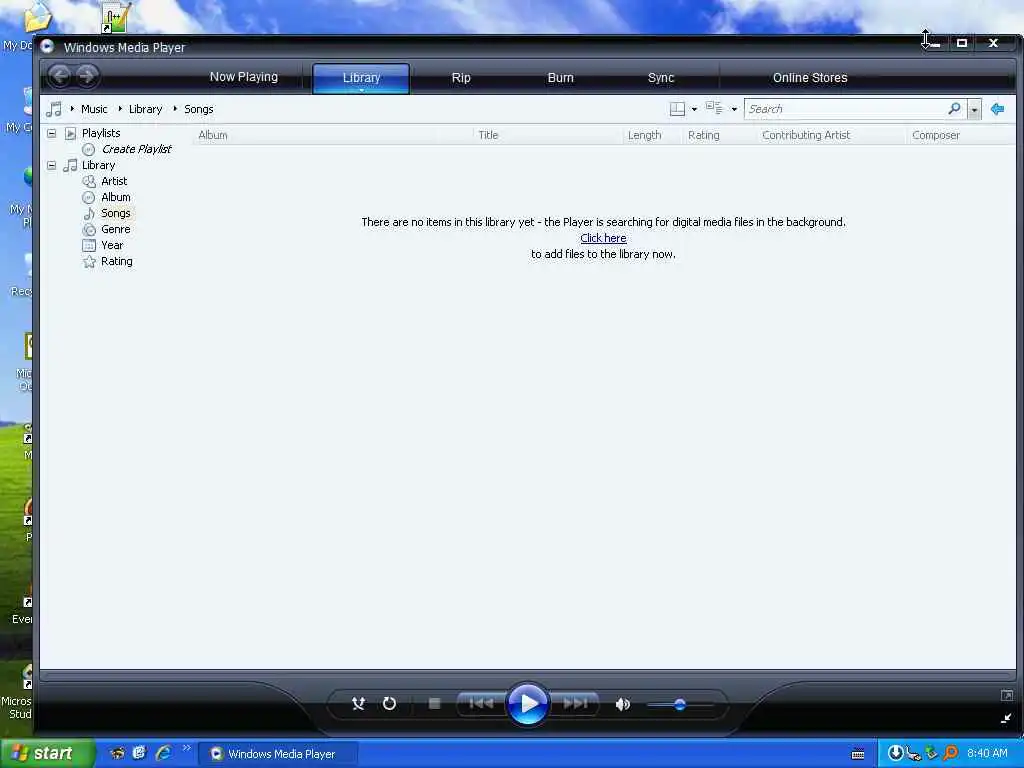Open the search options dropdown arrow
This screenshot has height=768, width=1024.
click(974, 110)
